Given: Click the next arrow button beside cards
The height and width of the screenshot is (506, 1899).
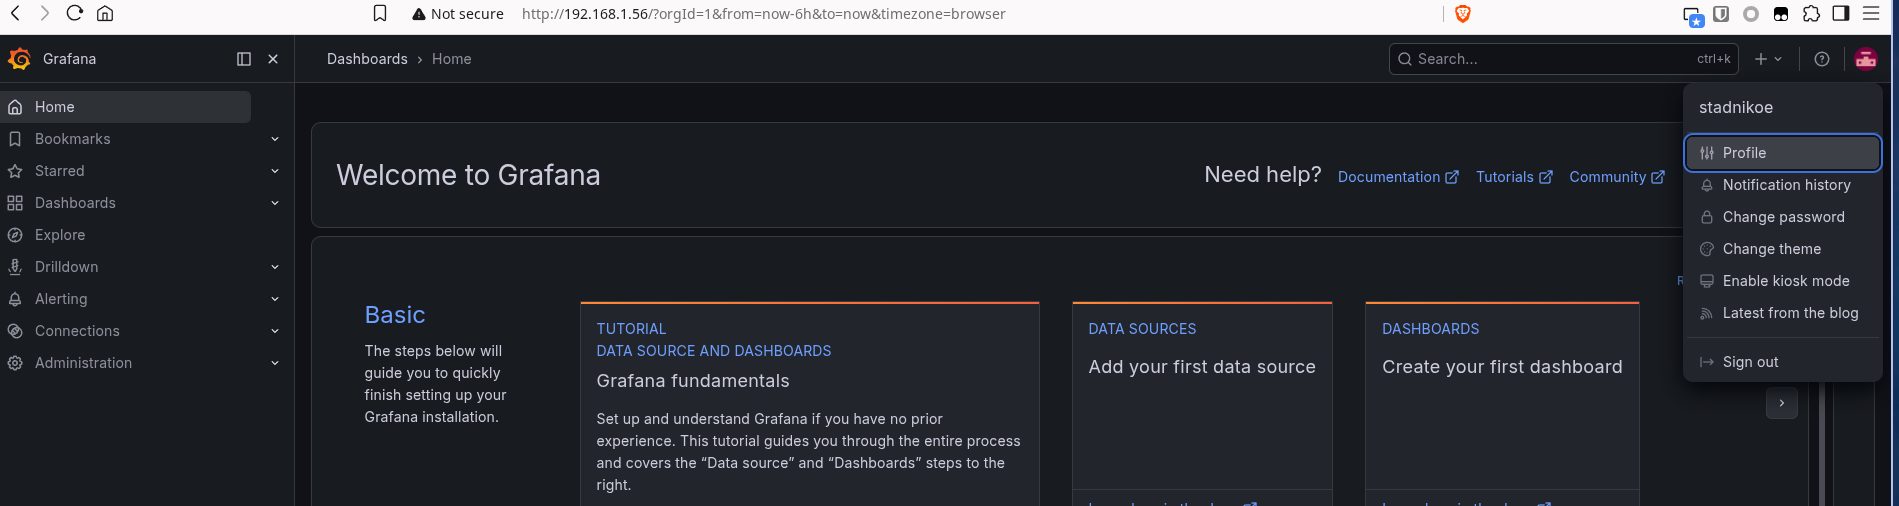Looking at the screenshot, I should pyautogui.click(x=1782, y=403).
